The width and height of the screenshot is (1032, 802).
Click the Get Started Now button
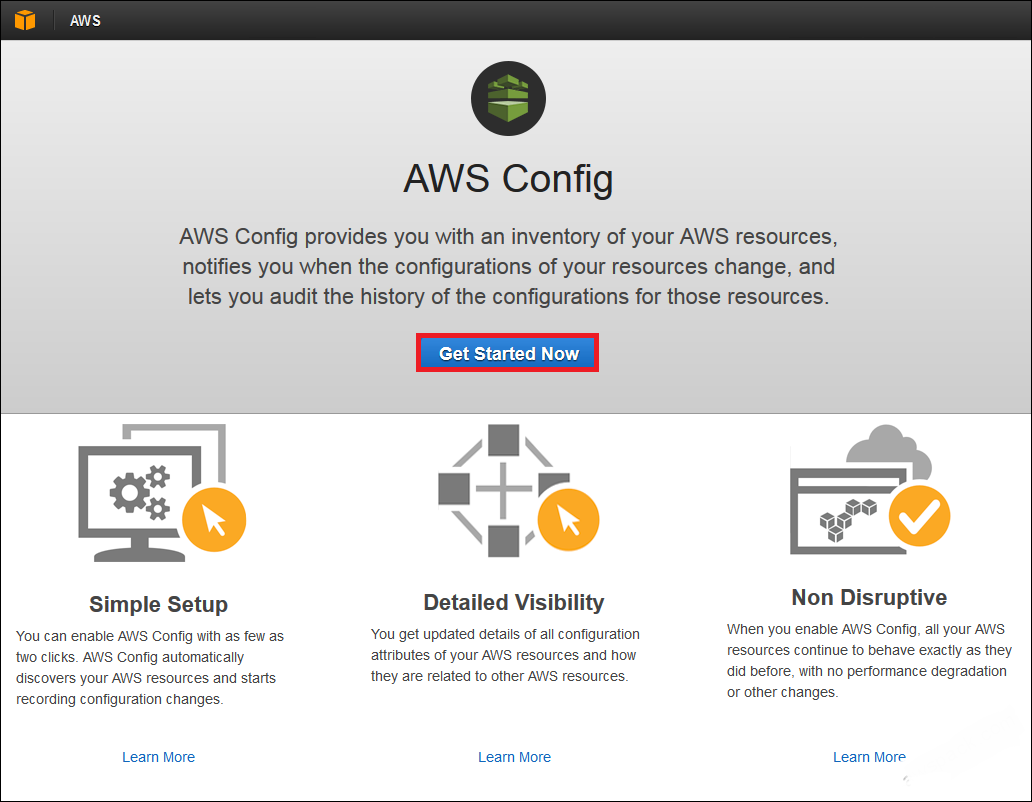click(x=507, y=353)
